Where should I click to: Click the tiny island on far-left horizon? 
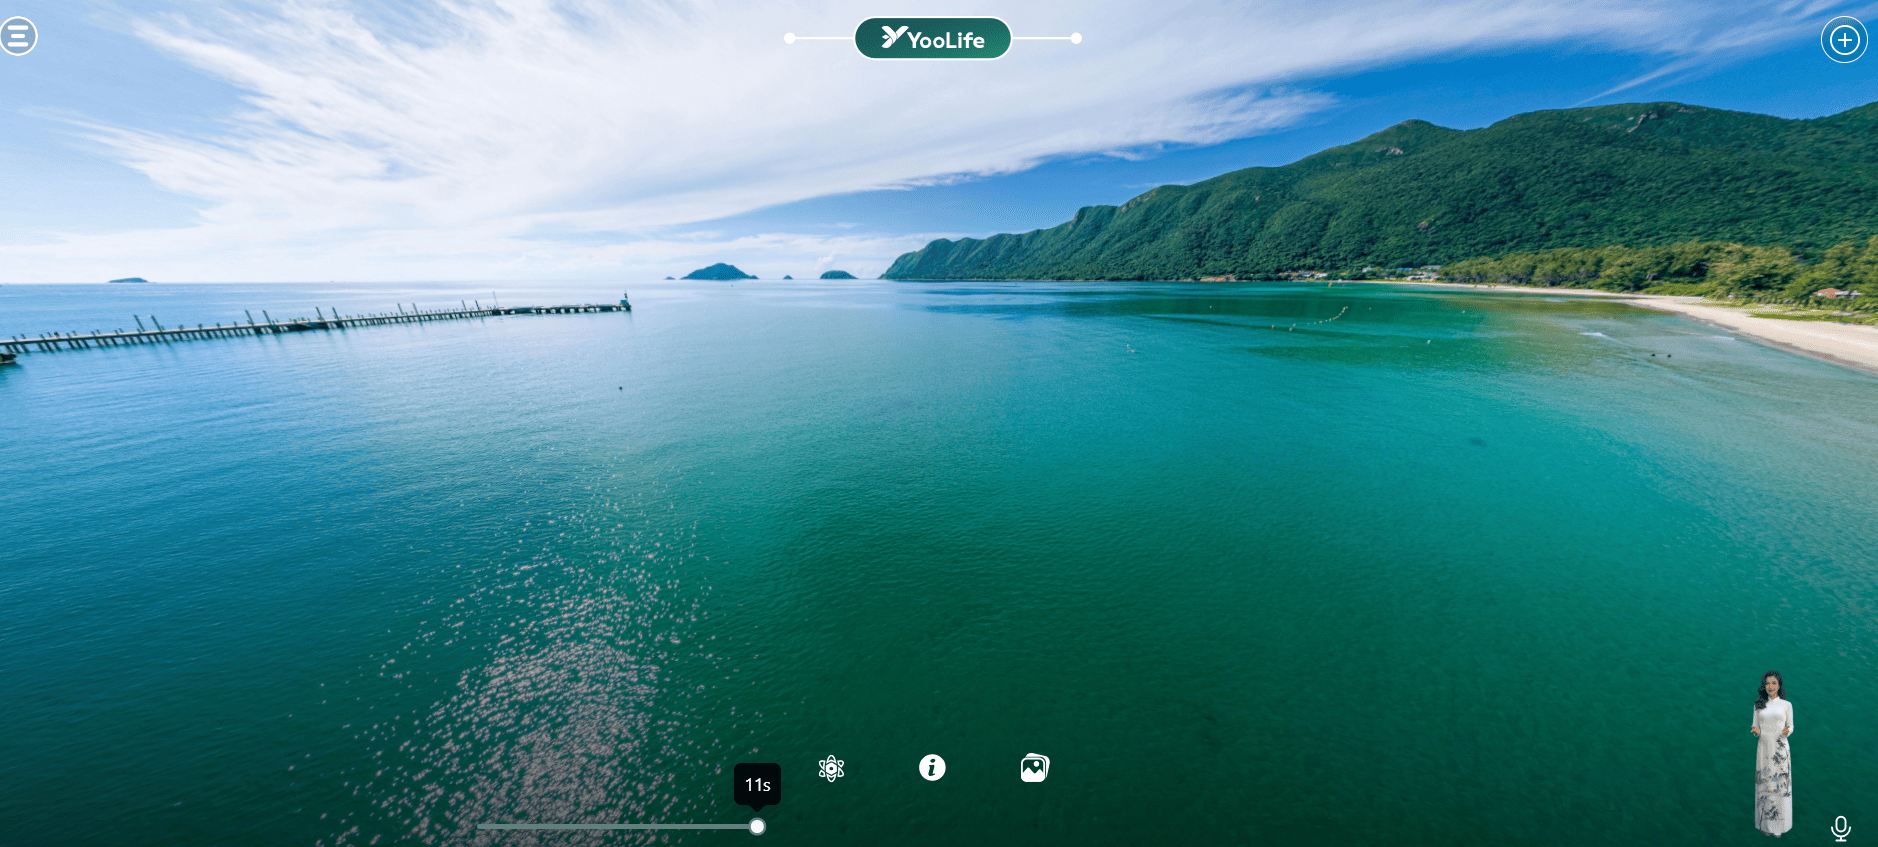(x=128, y=280)
